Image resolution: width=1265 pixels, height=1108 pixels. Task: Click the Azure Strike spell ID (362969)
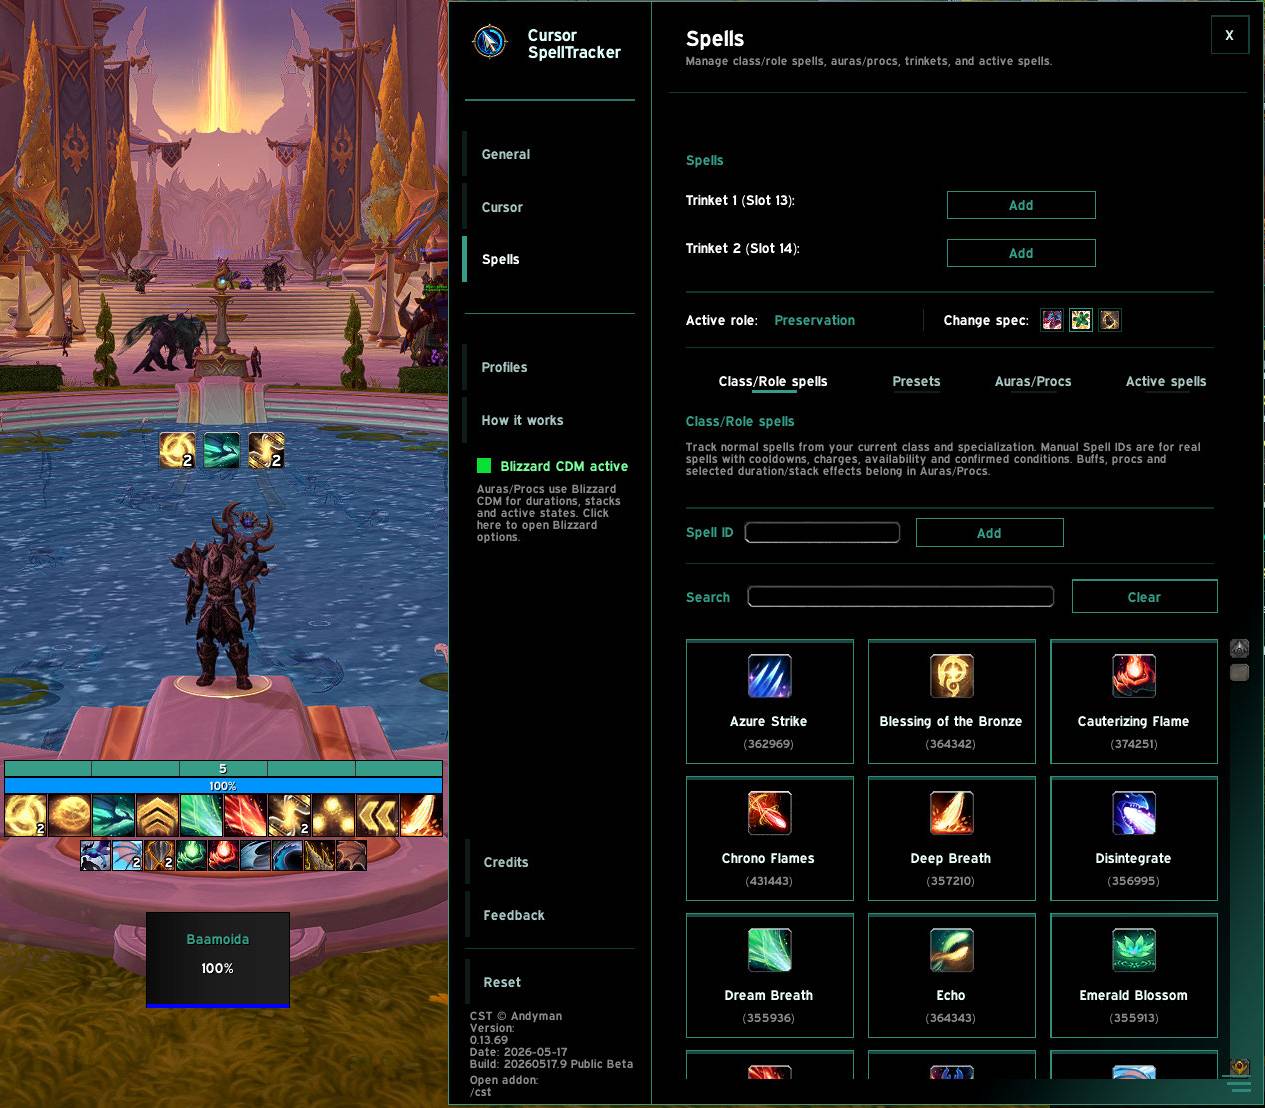[768, 744]
